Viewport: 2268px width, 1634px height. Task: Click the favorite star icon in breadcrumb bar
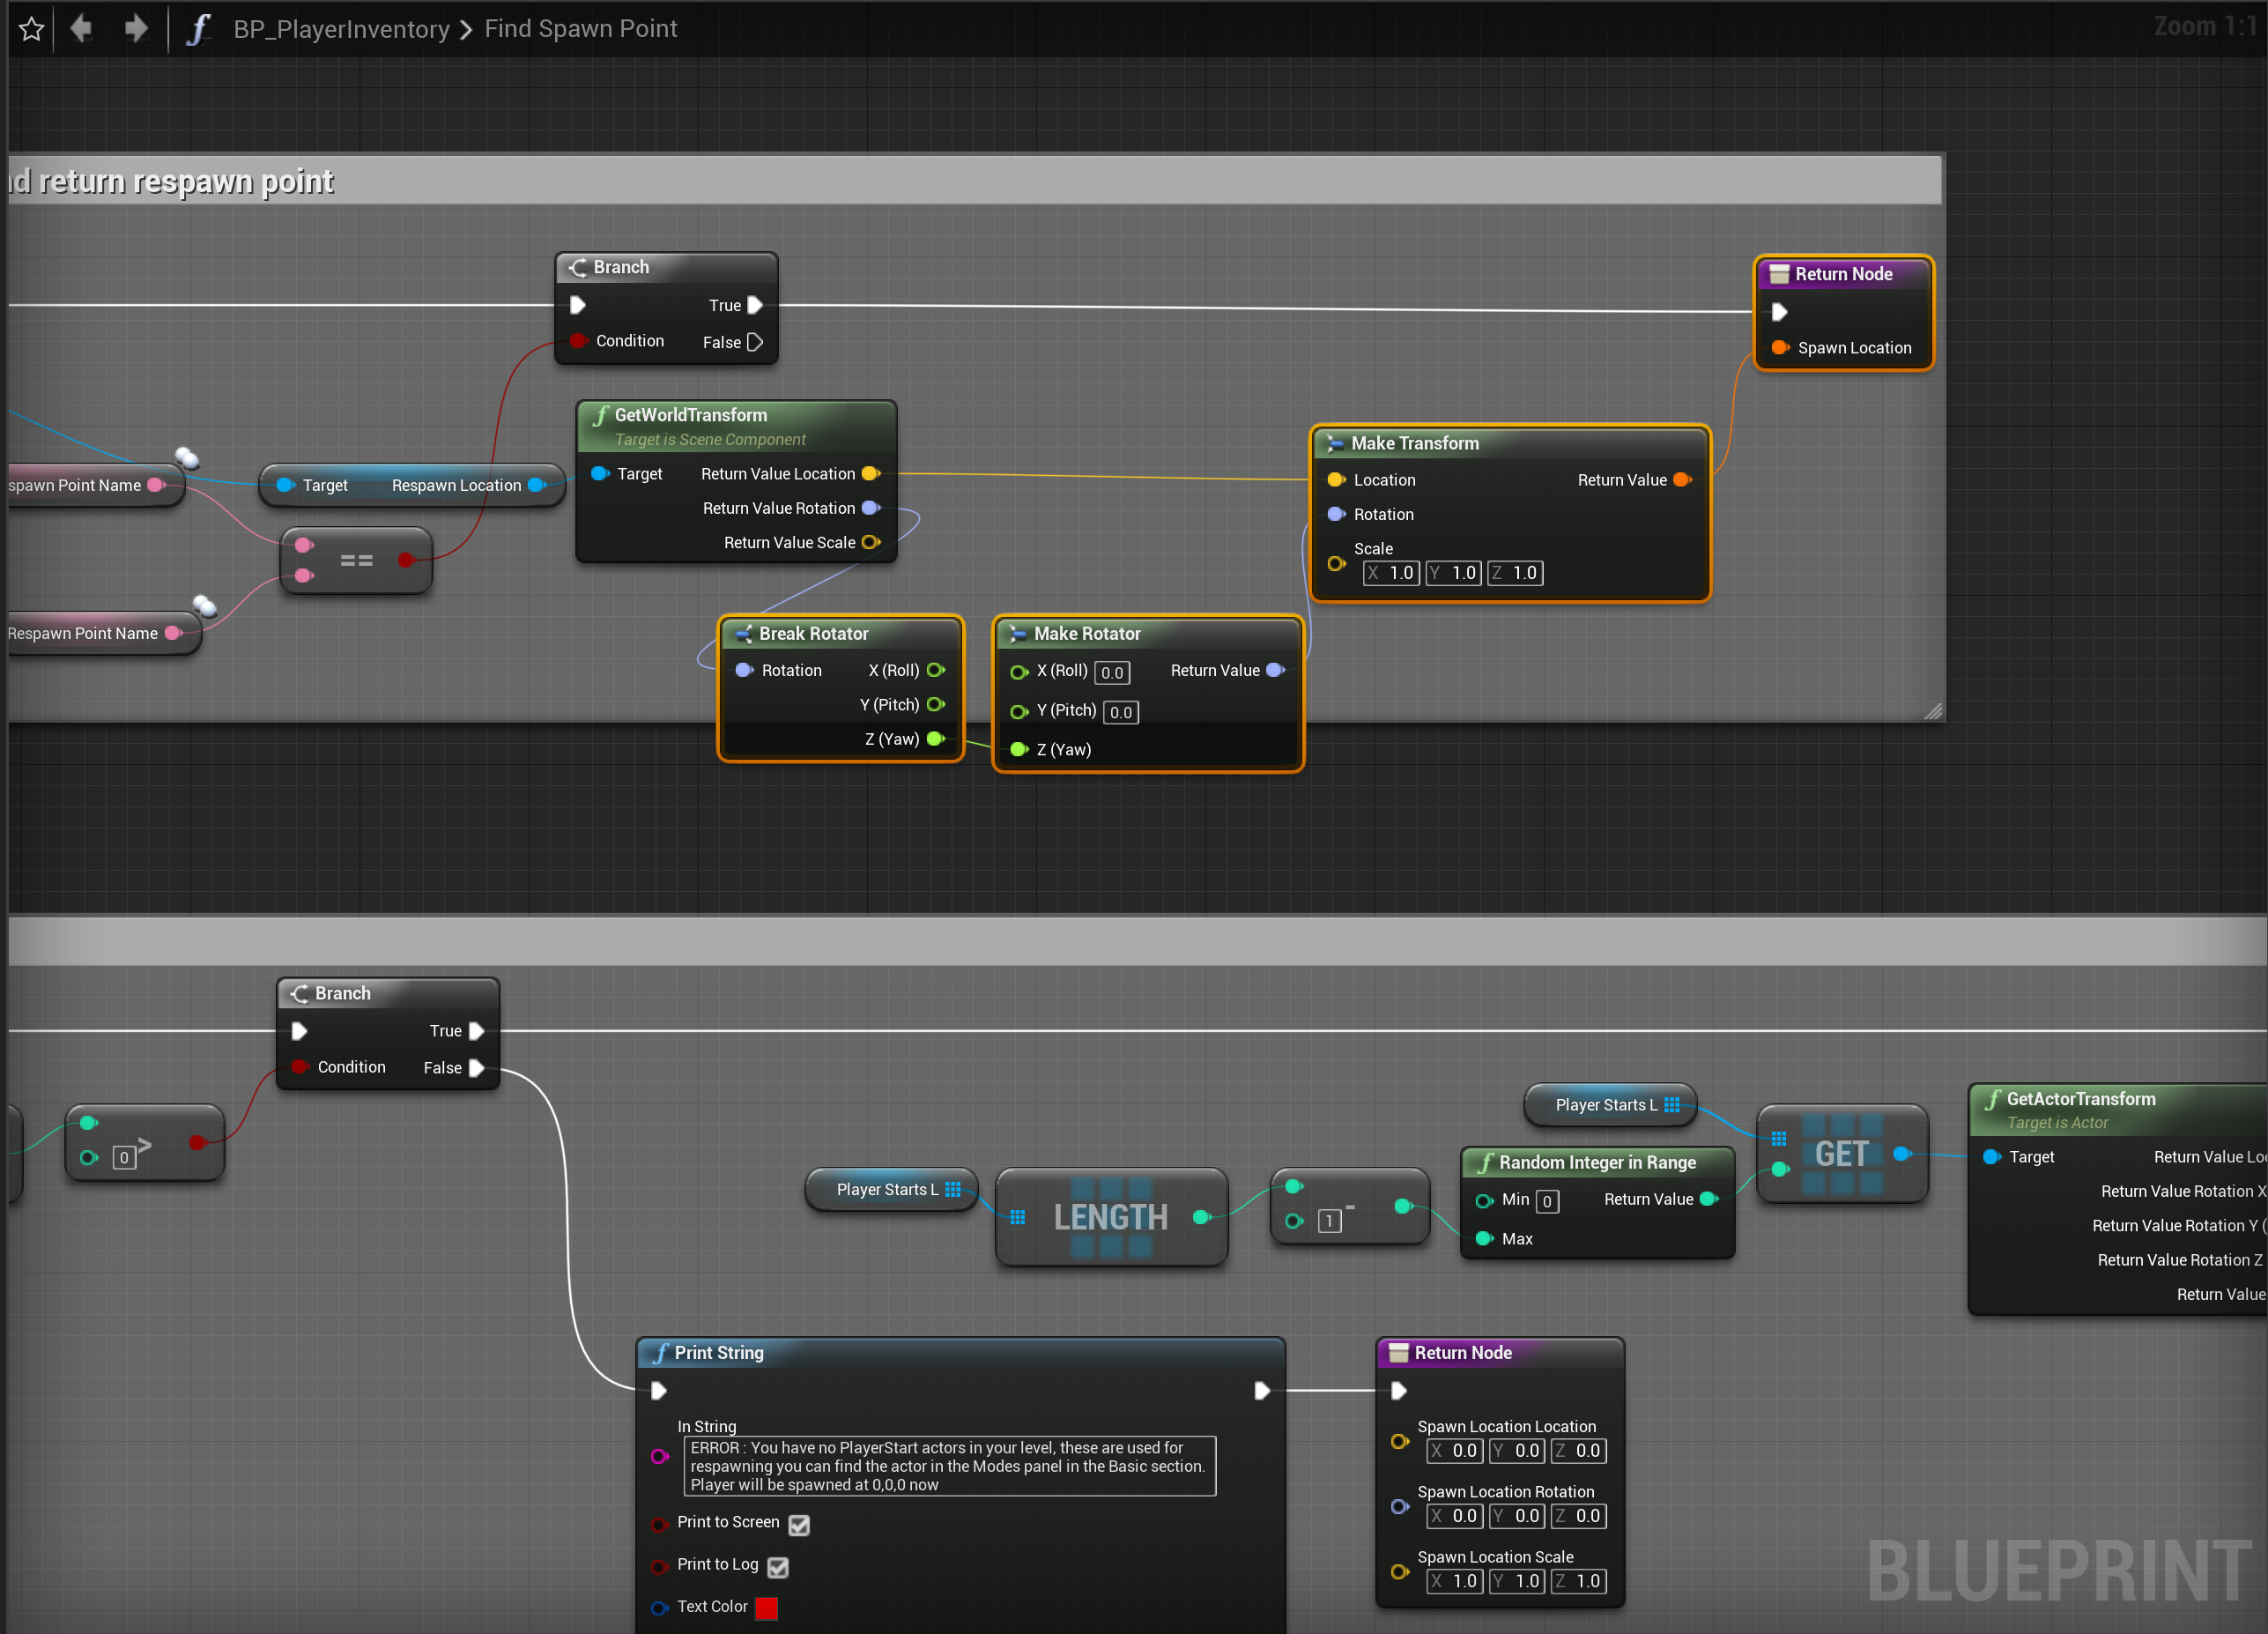coord(31,29)
